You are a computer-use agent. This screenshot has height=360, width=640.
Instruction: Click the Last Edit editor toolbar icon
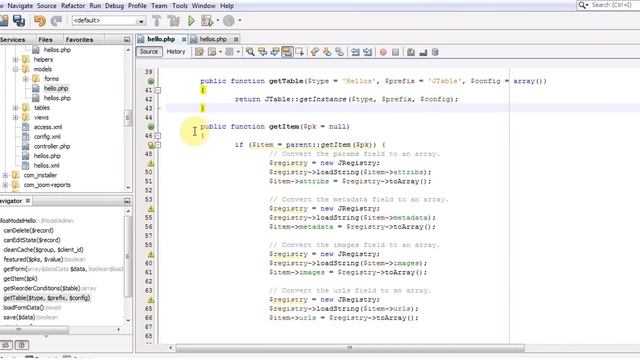[199, 52]
